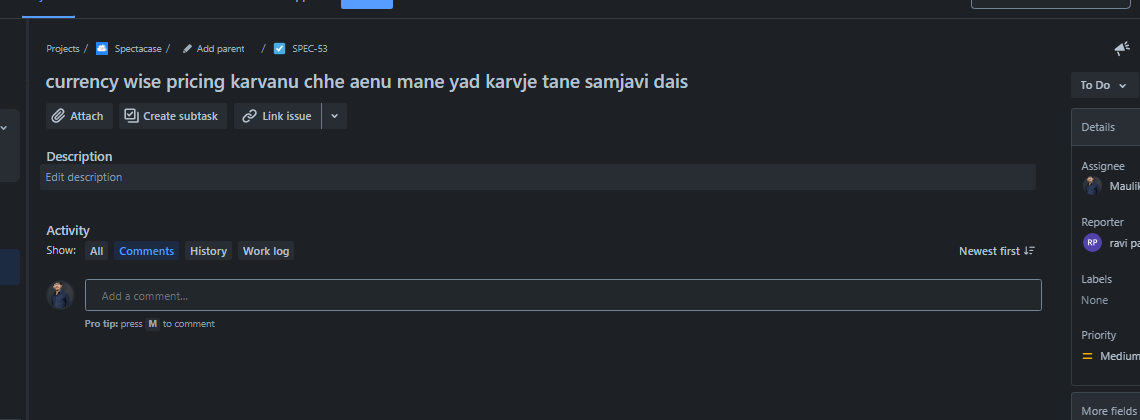Click the paperclip Attach icon
This screenshot has height=420, width=1140.
coord(59,116)
